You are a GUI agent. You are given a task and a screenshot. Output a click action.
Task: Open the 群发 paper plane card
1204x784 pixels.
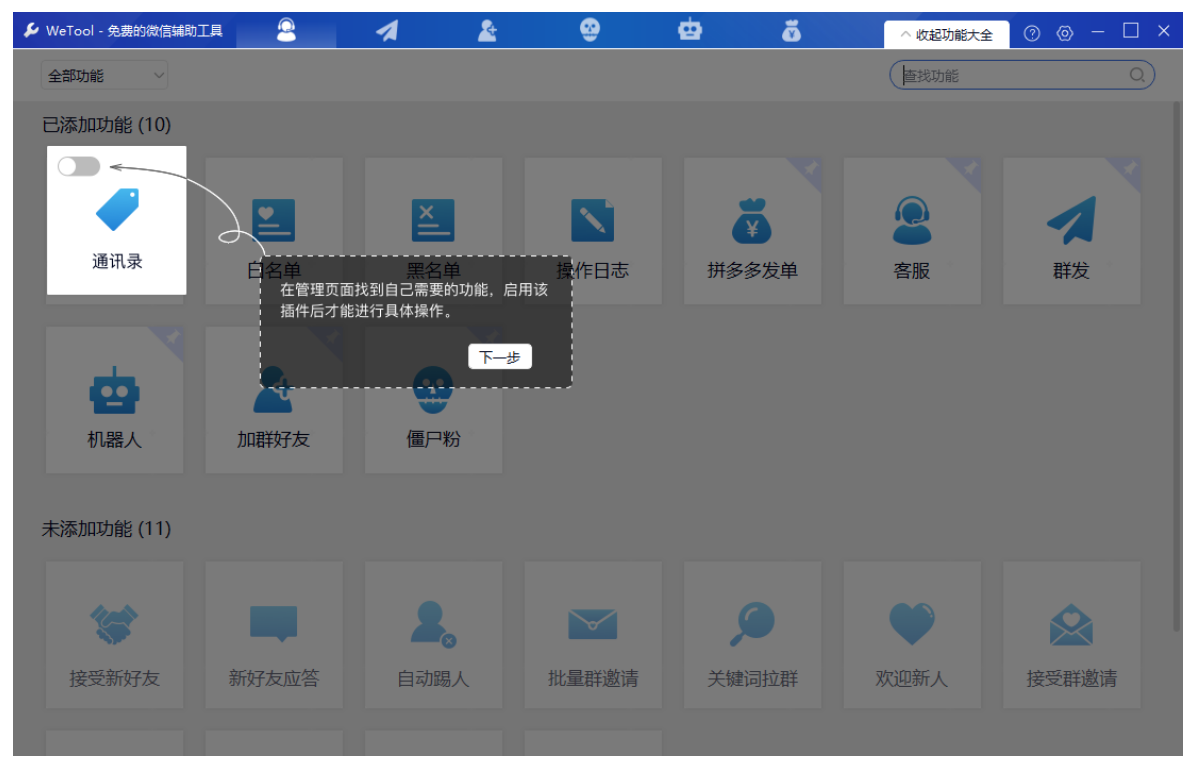(1071, 231)
